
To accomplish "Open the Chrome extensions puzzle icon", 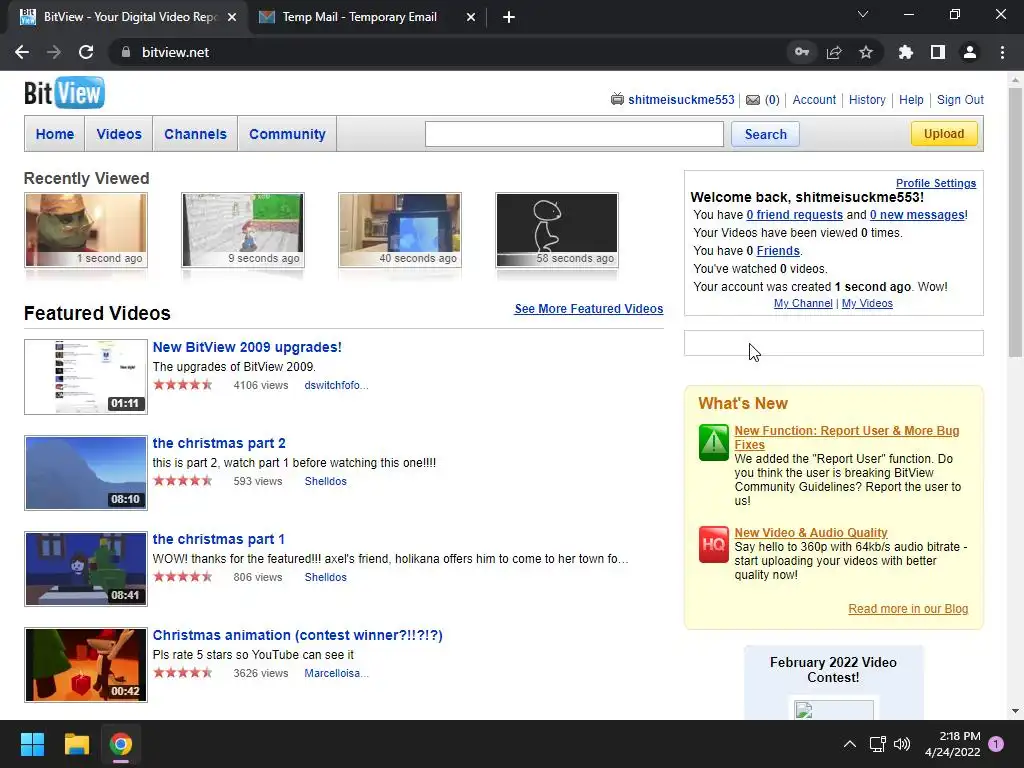I will tap(905, 52).
